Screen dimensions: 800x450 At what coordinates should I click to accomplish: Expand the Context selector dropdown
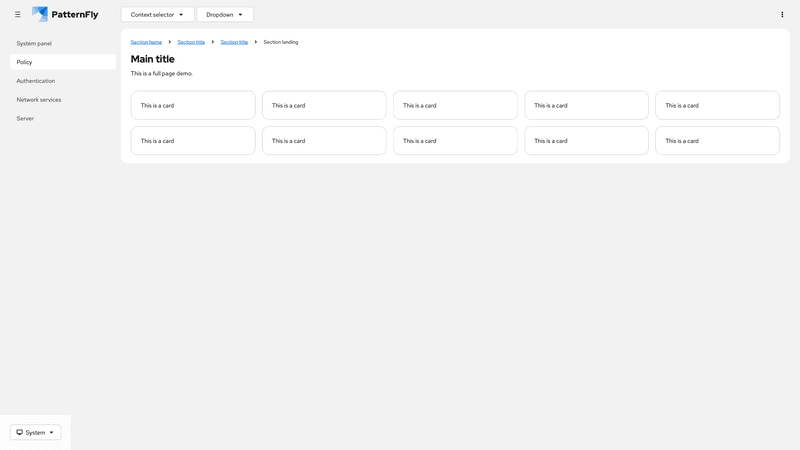pos(157,15)
